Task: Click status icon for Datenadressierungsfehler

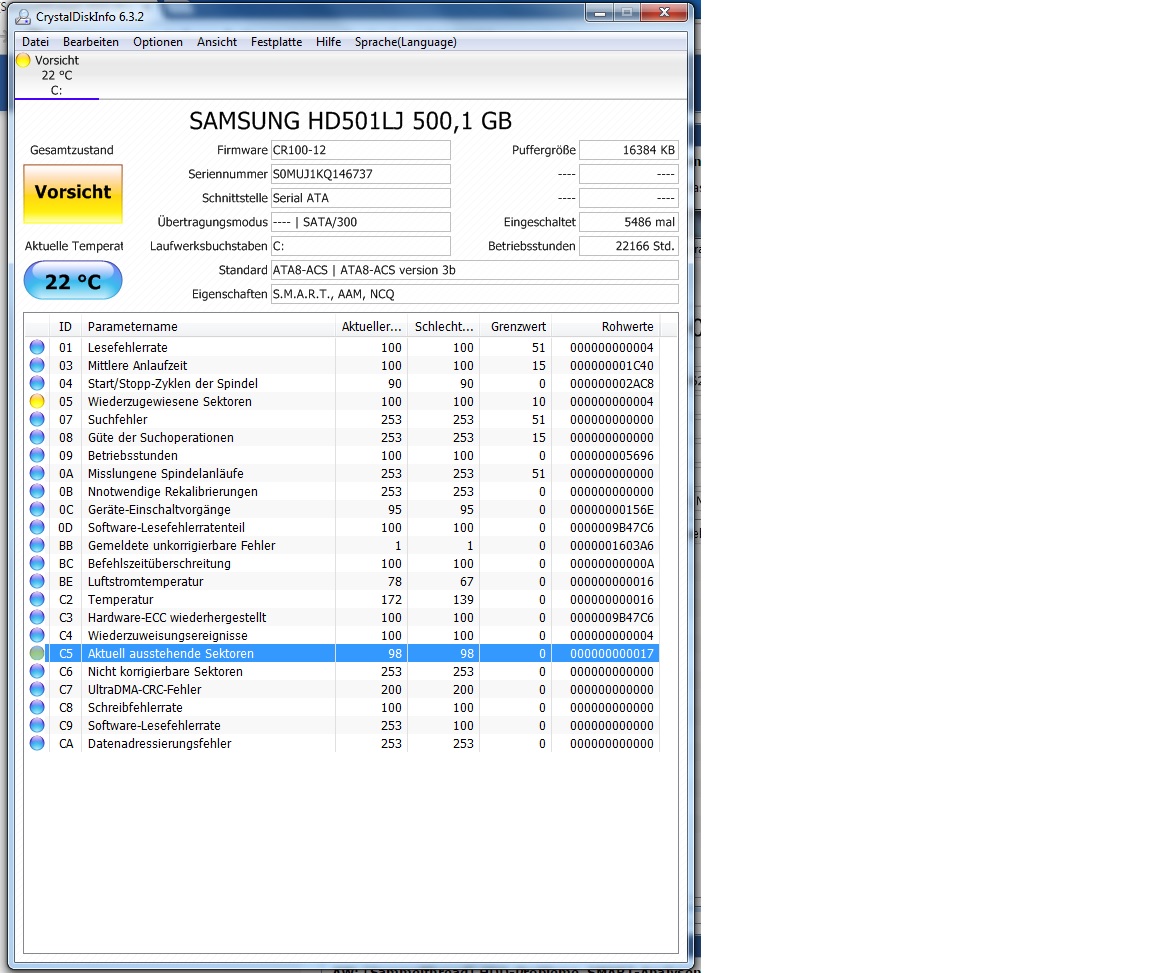Action: click(37, 743)
